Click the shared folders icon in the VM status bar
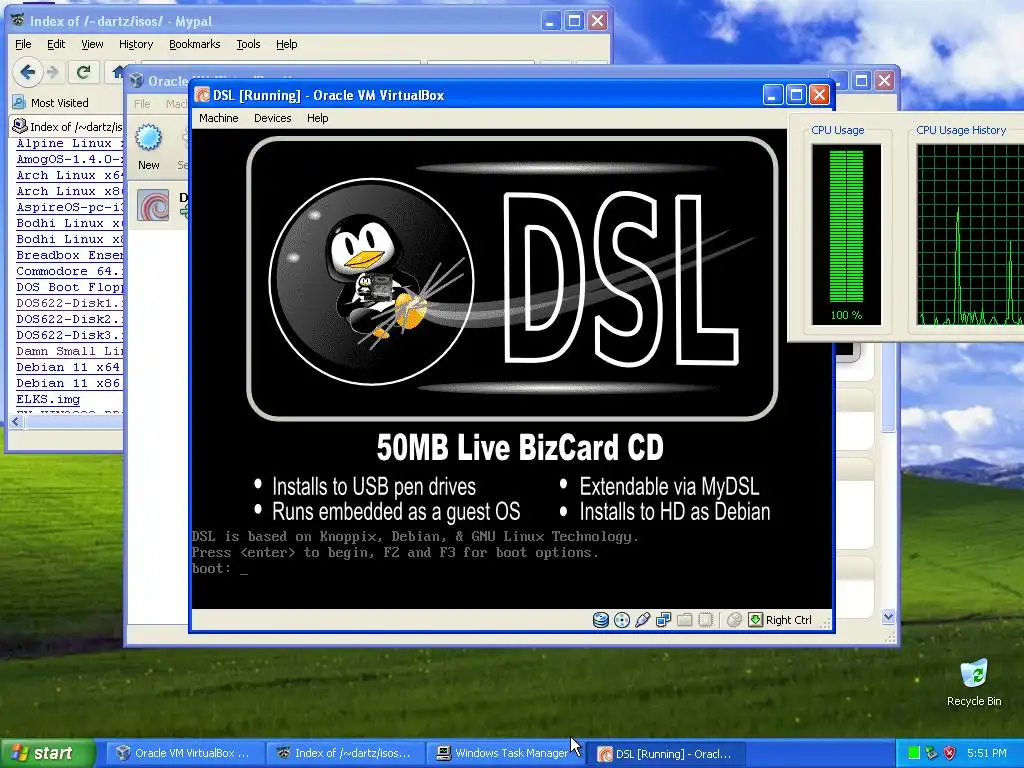The image size is (1024, 768). point(684,620)
